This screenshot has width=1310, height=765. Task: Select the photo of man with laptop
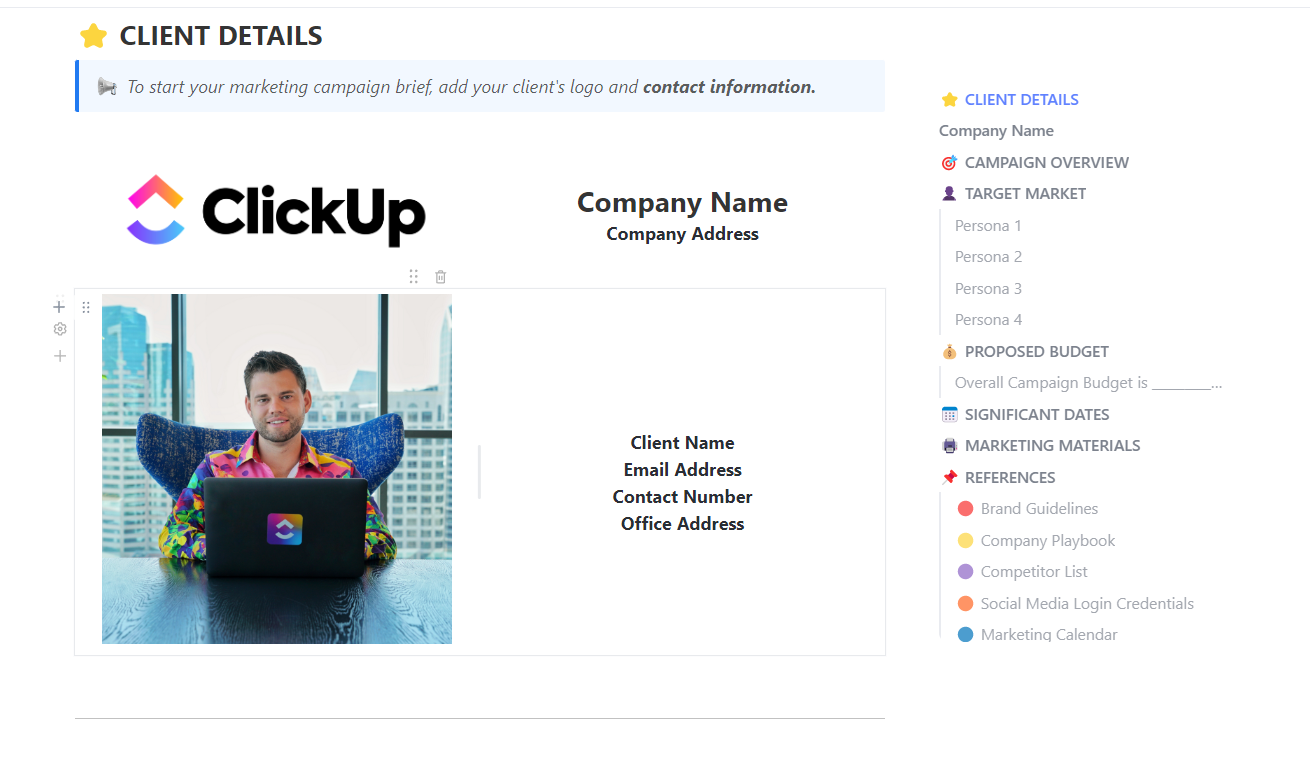click(277, 469)
